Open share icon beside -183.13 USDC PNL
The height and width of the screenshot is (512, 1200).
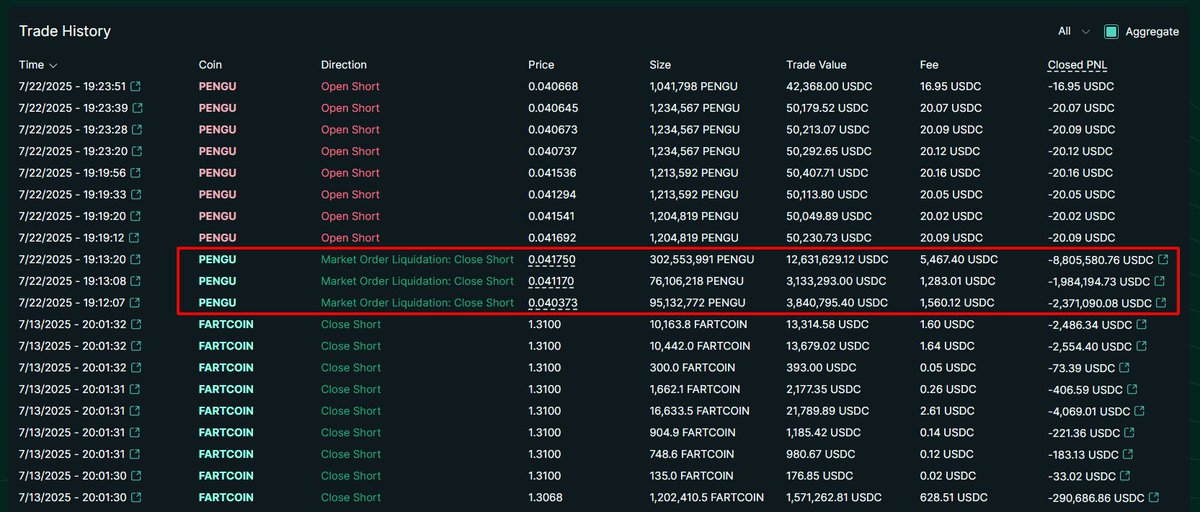1127,454
